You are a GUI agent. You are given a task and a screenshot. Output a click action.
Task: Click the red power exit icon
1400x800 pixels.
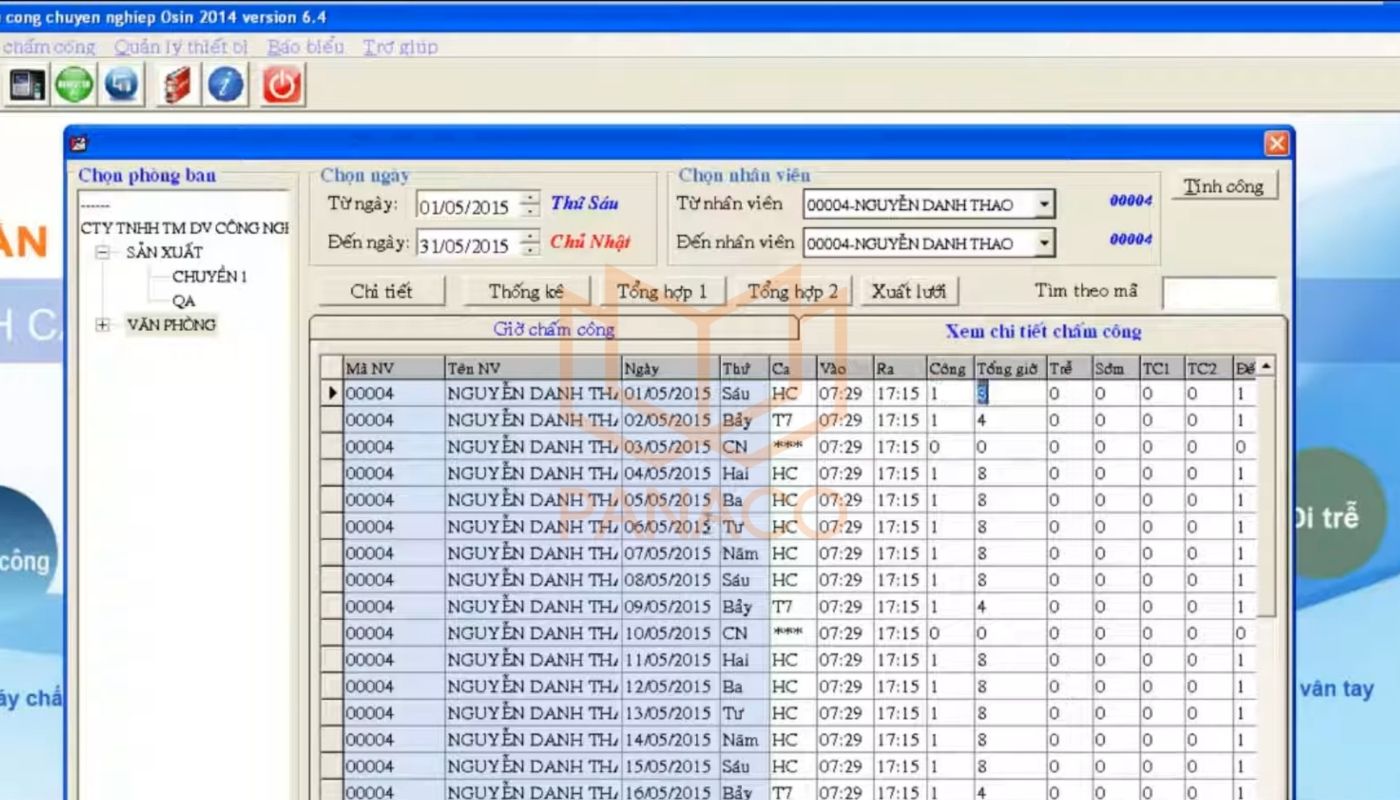pyautogui.click(x=281, y=85)
